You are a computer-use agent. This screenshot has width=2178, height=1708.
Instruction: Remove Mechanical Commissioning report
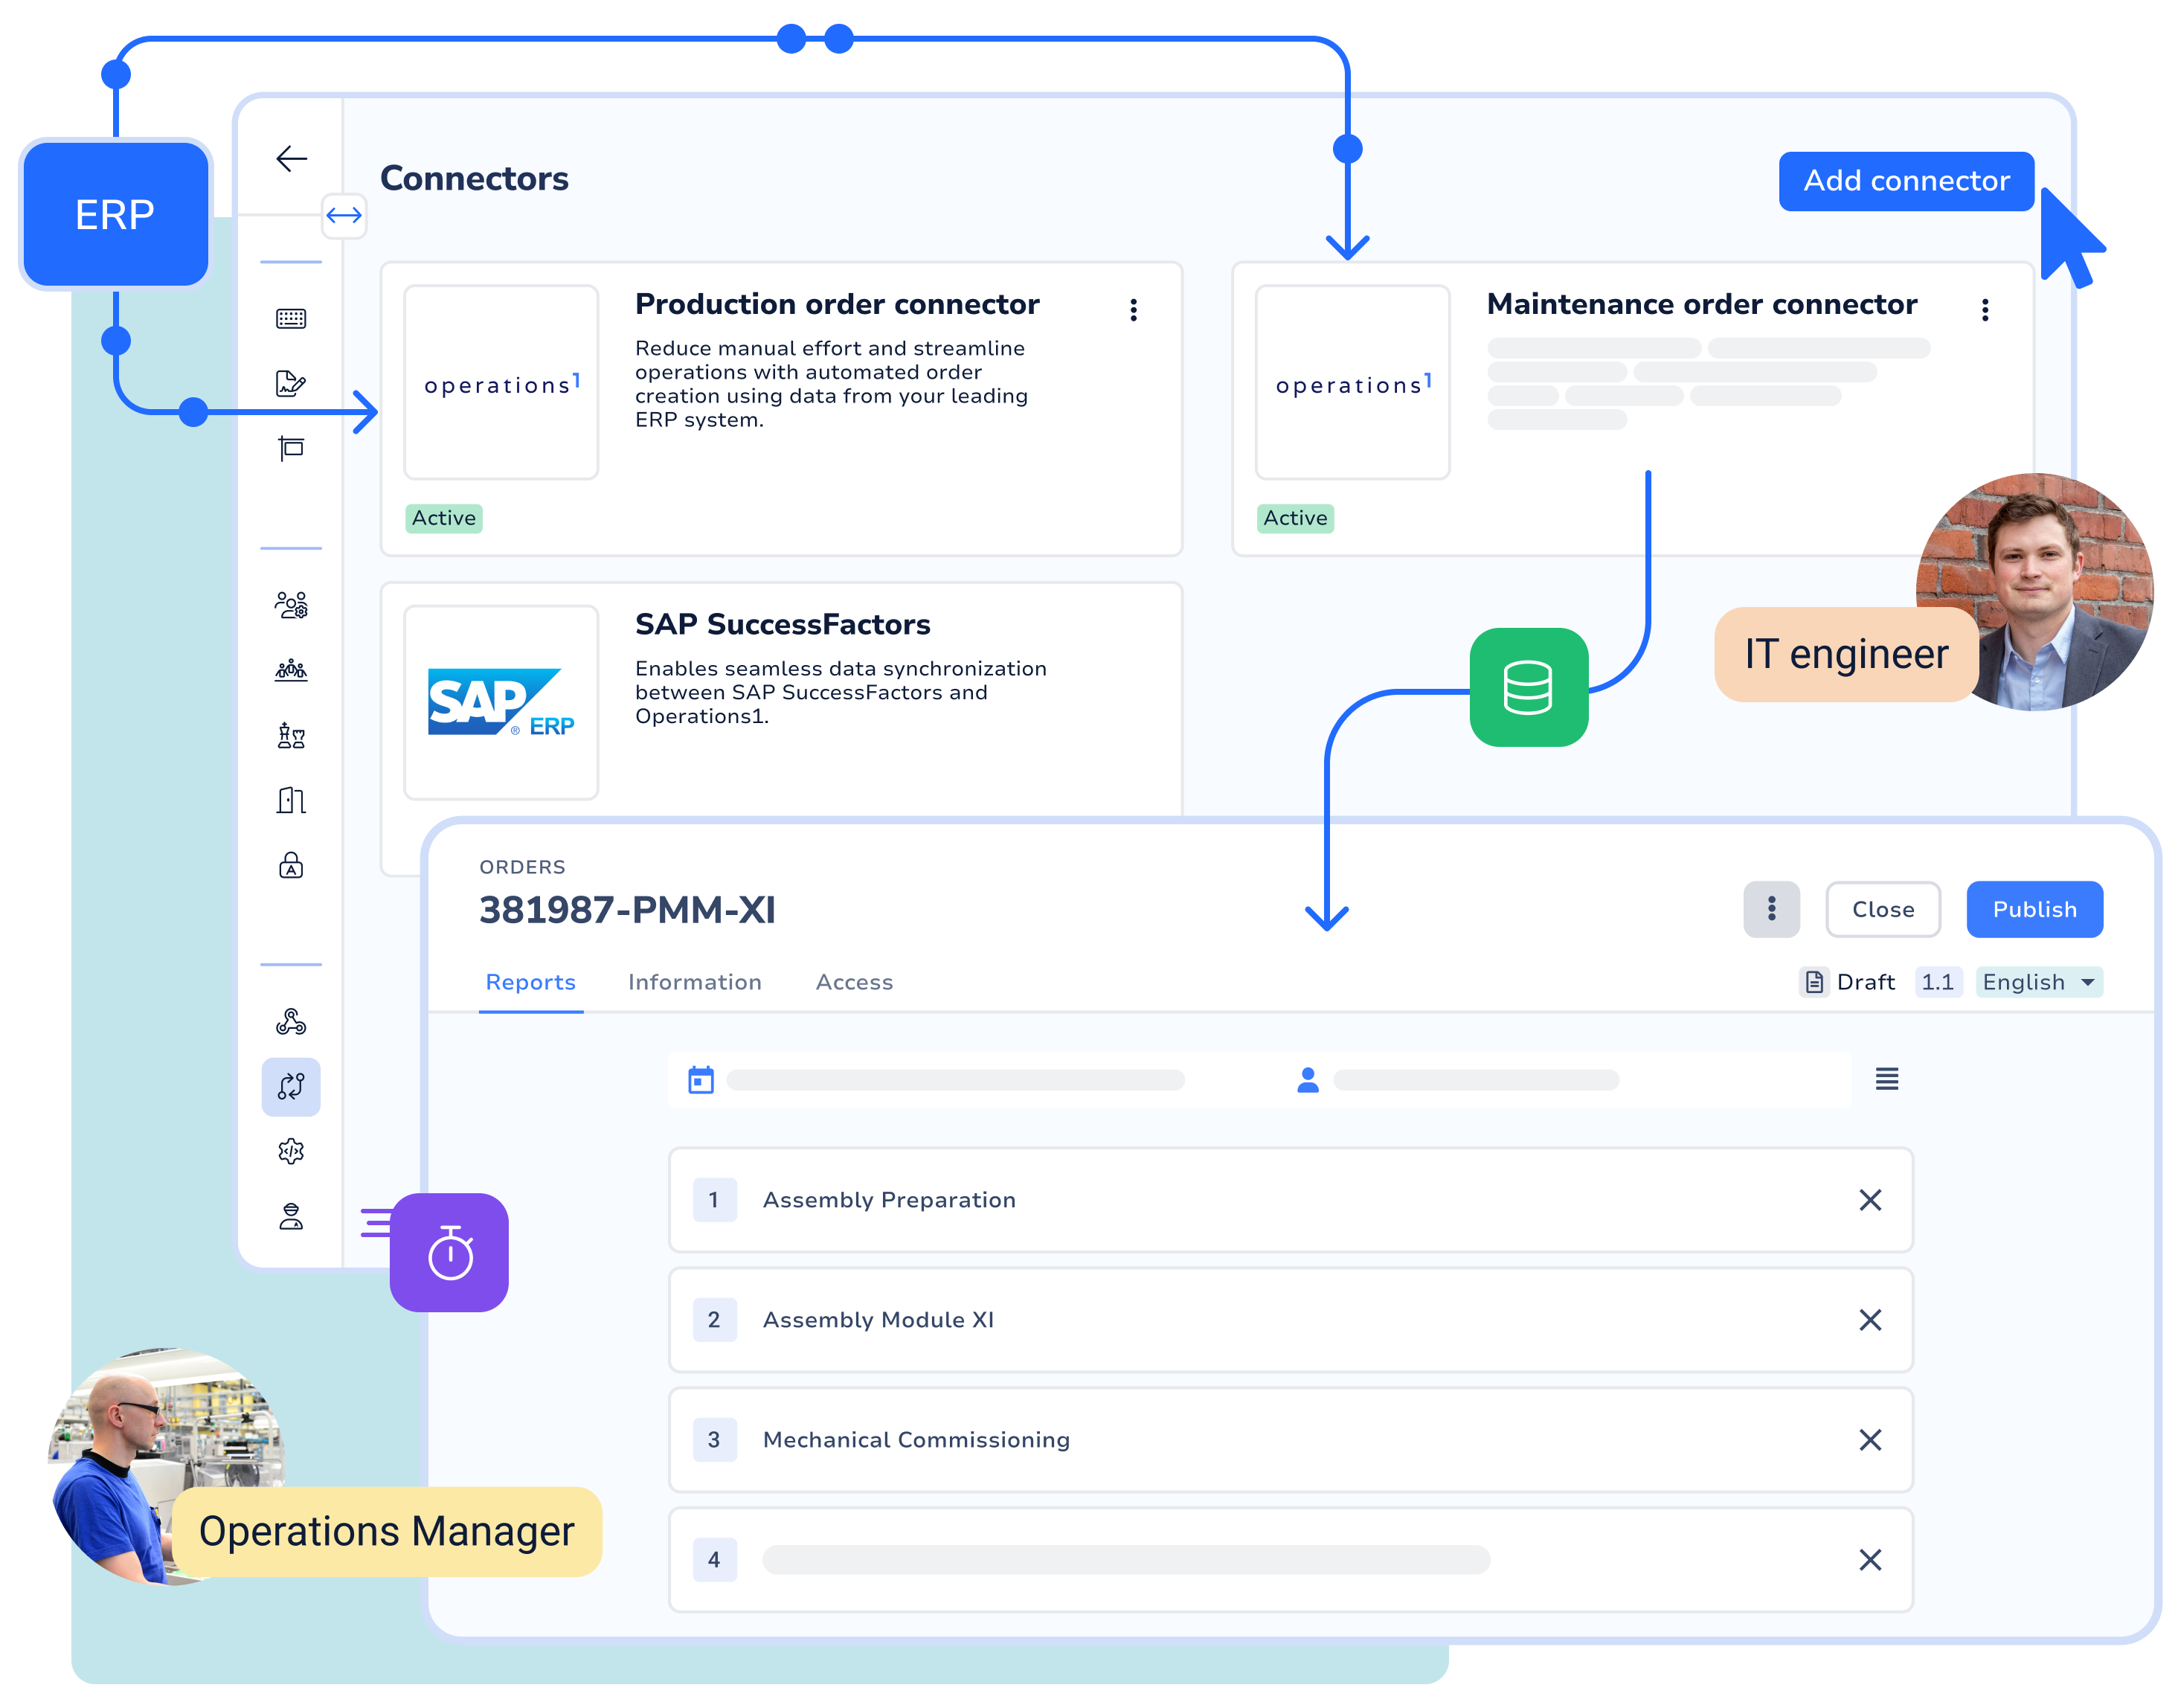(x=1869, y=1439)
